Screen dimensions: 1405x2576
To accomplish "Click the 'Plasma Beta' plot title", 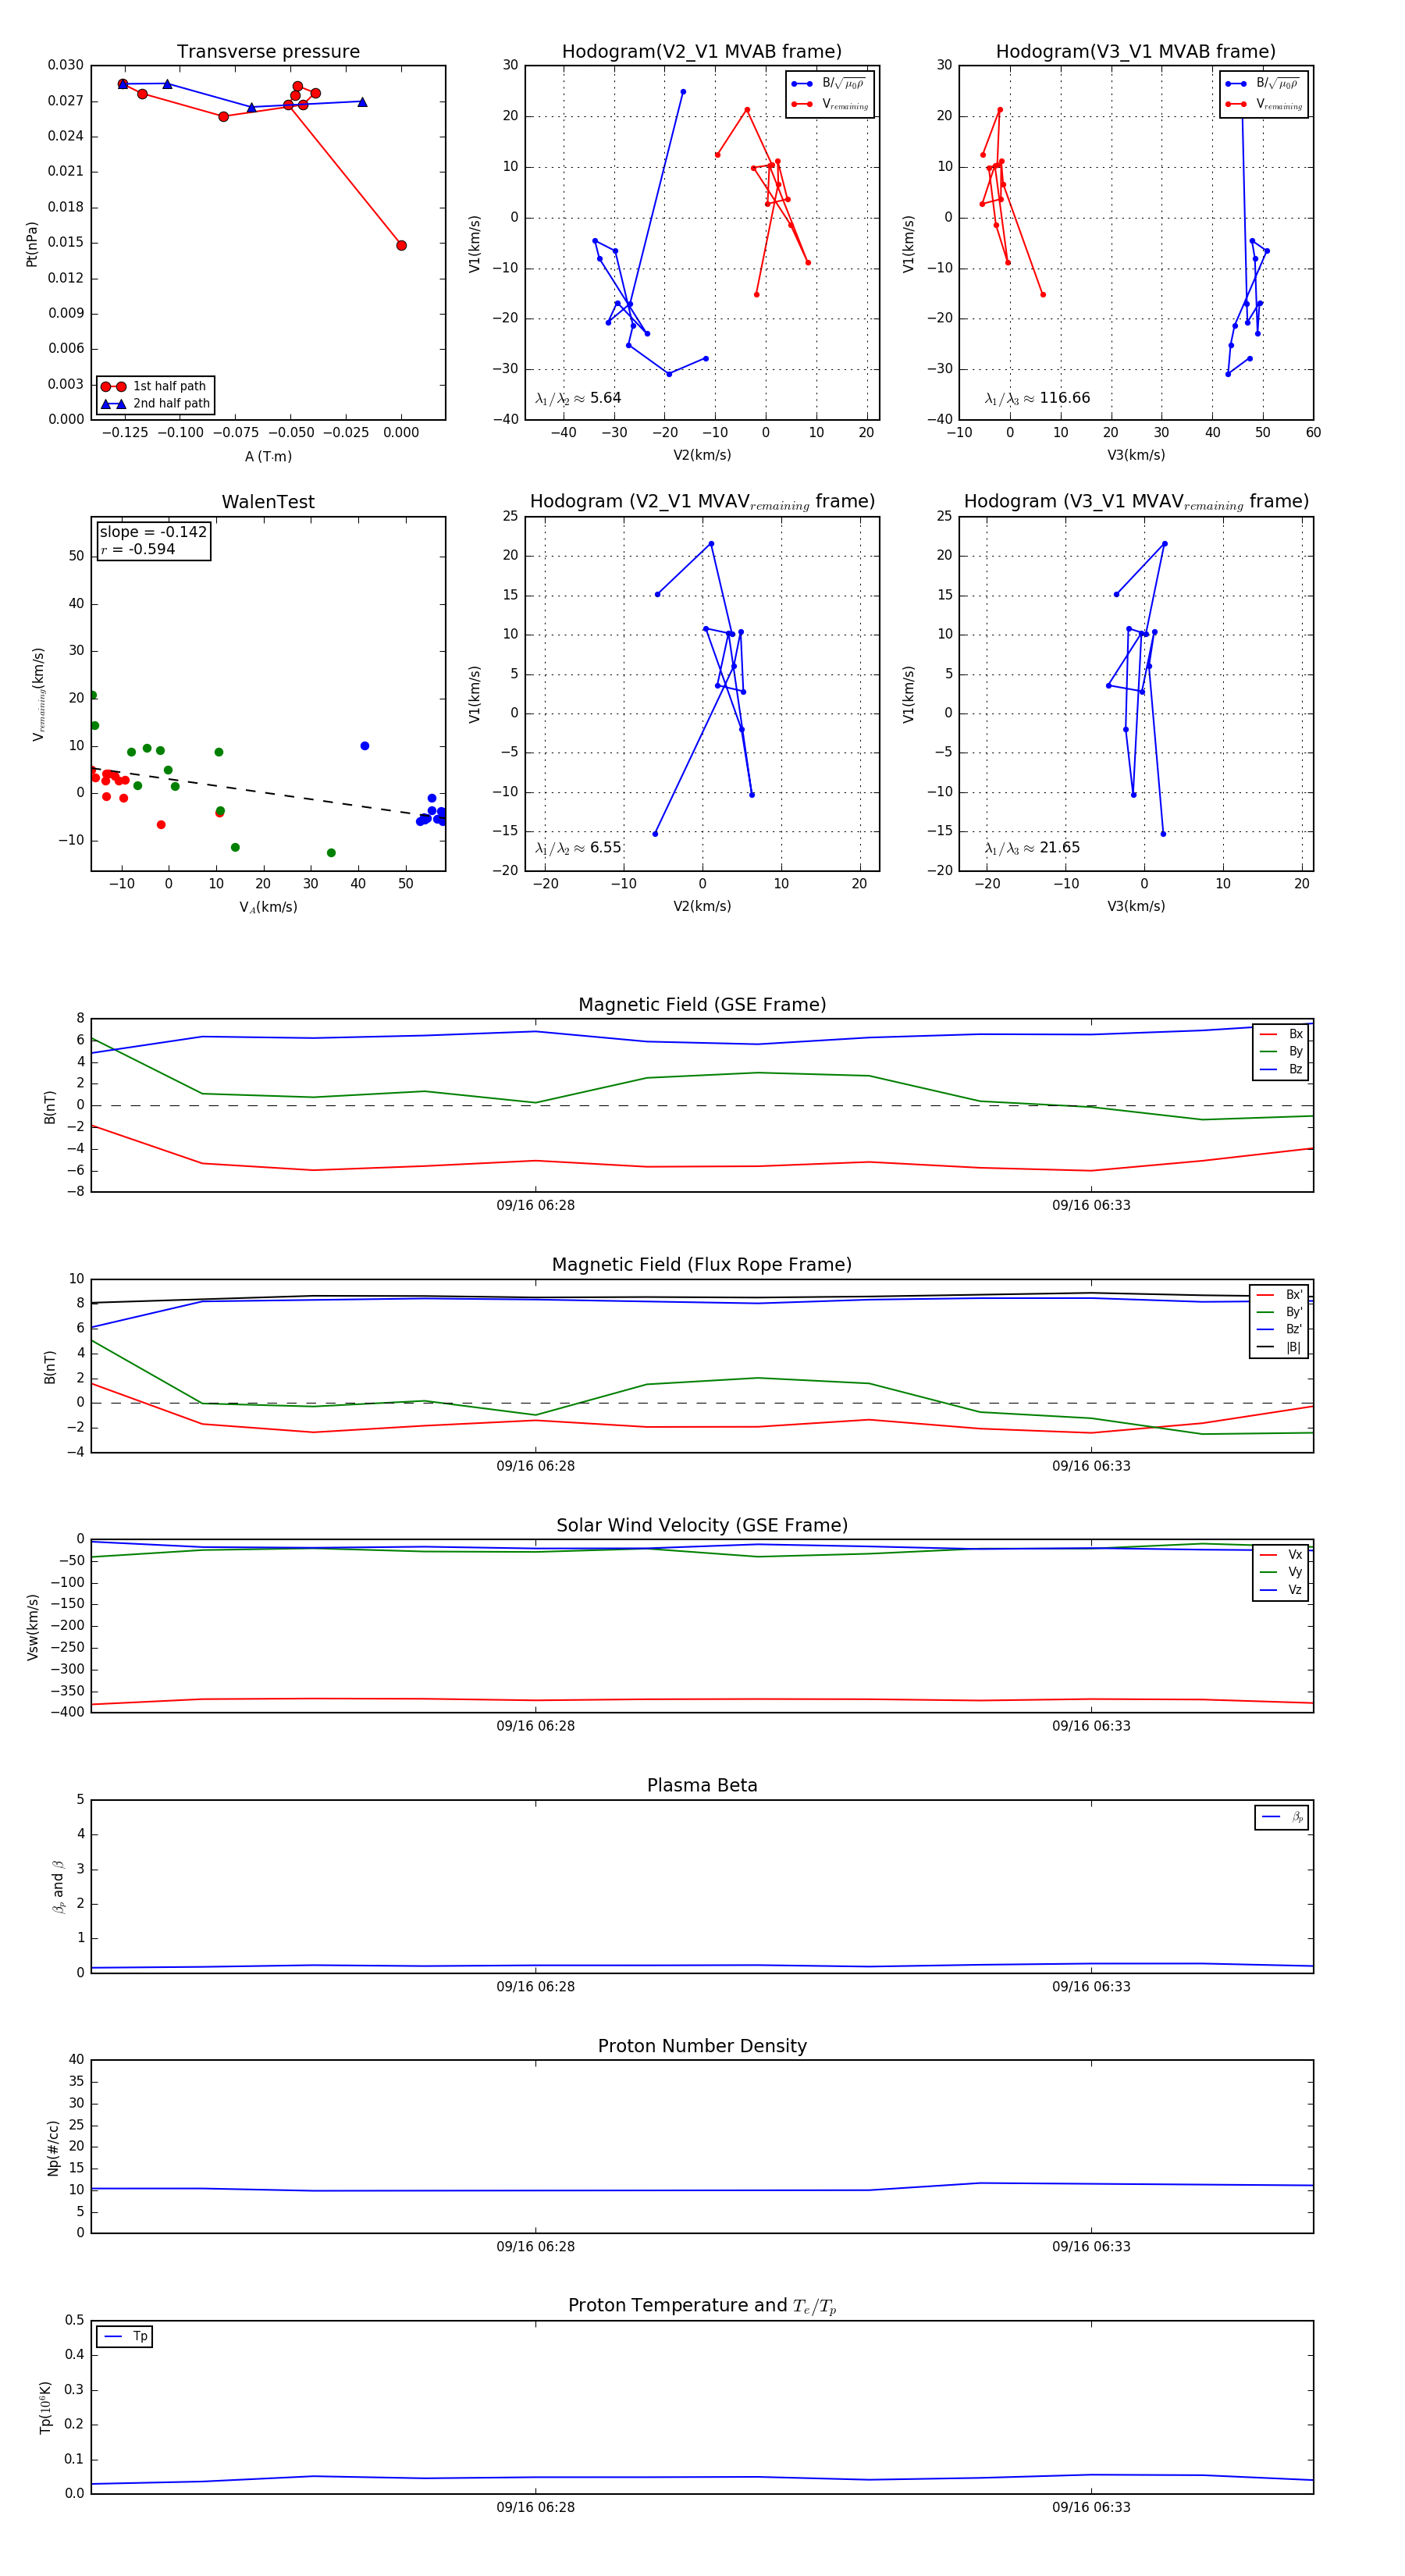I will (x=702, y=1786).
